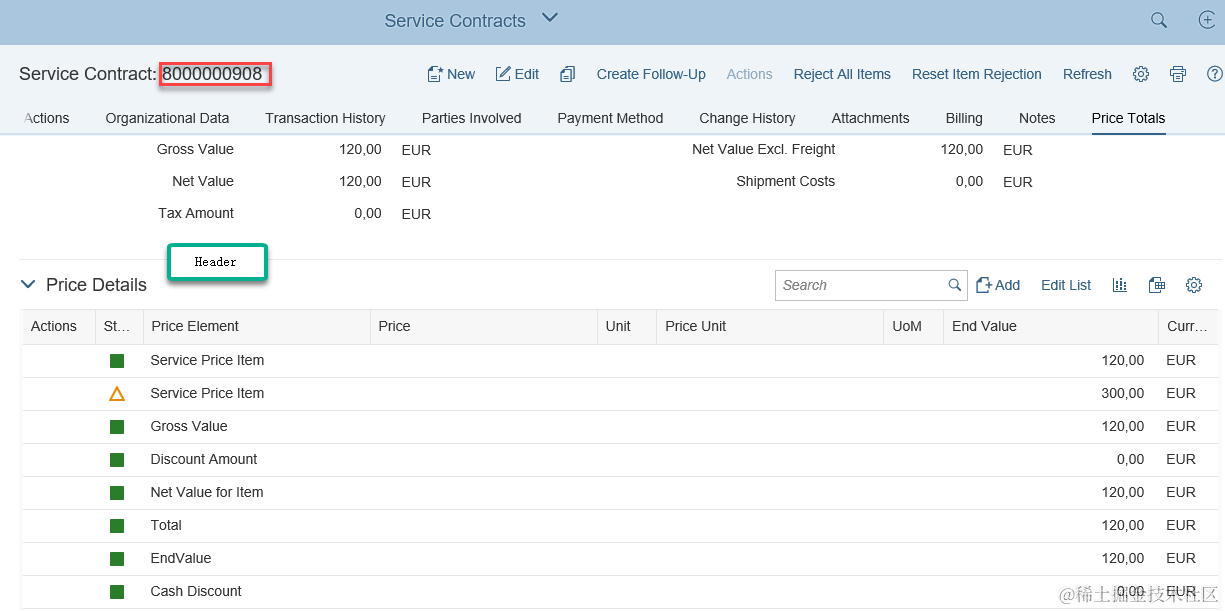Click green status icon of Total row
The image size is (1225, 611).
117,526
